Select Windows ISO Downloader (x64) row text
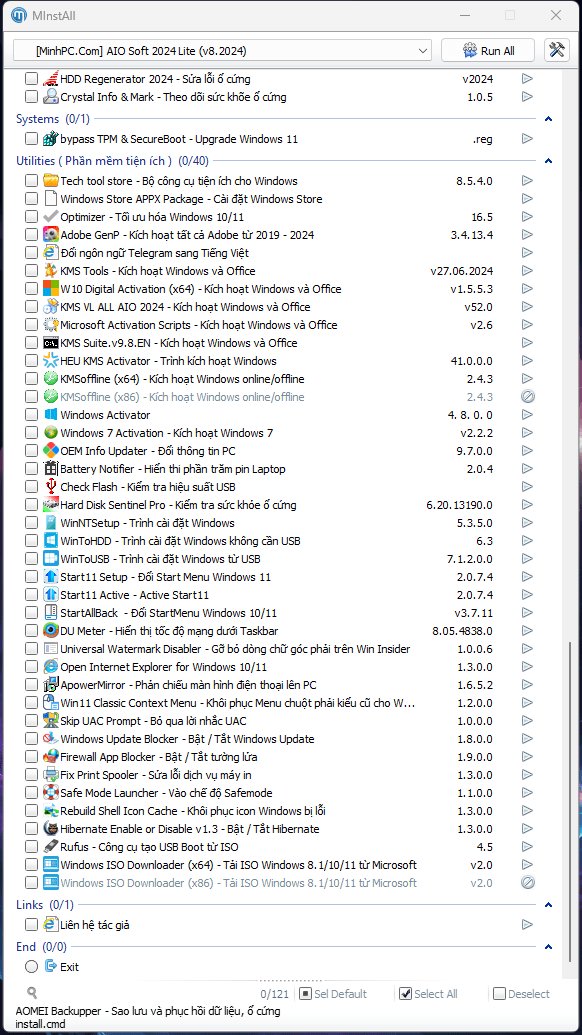Image resolution: width=582 pixels, height=1035 pixels. [x=238, y=865]
